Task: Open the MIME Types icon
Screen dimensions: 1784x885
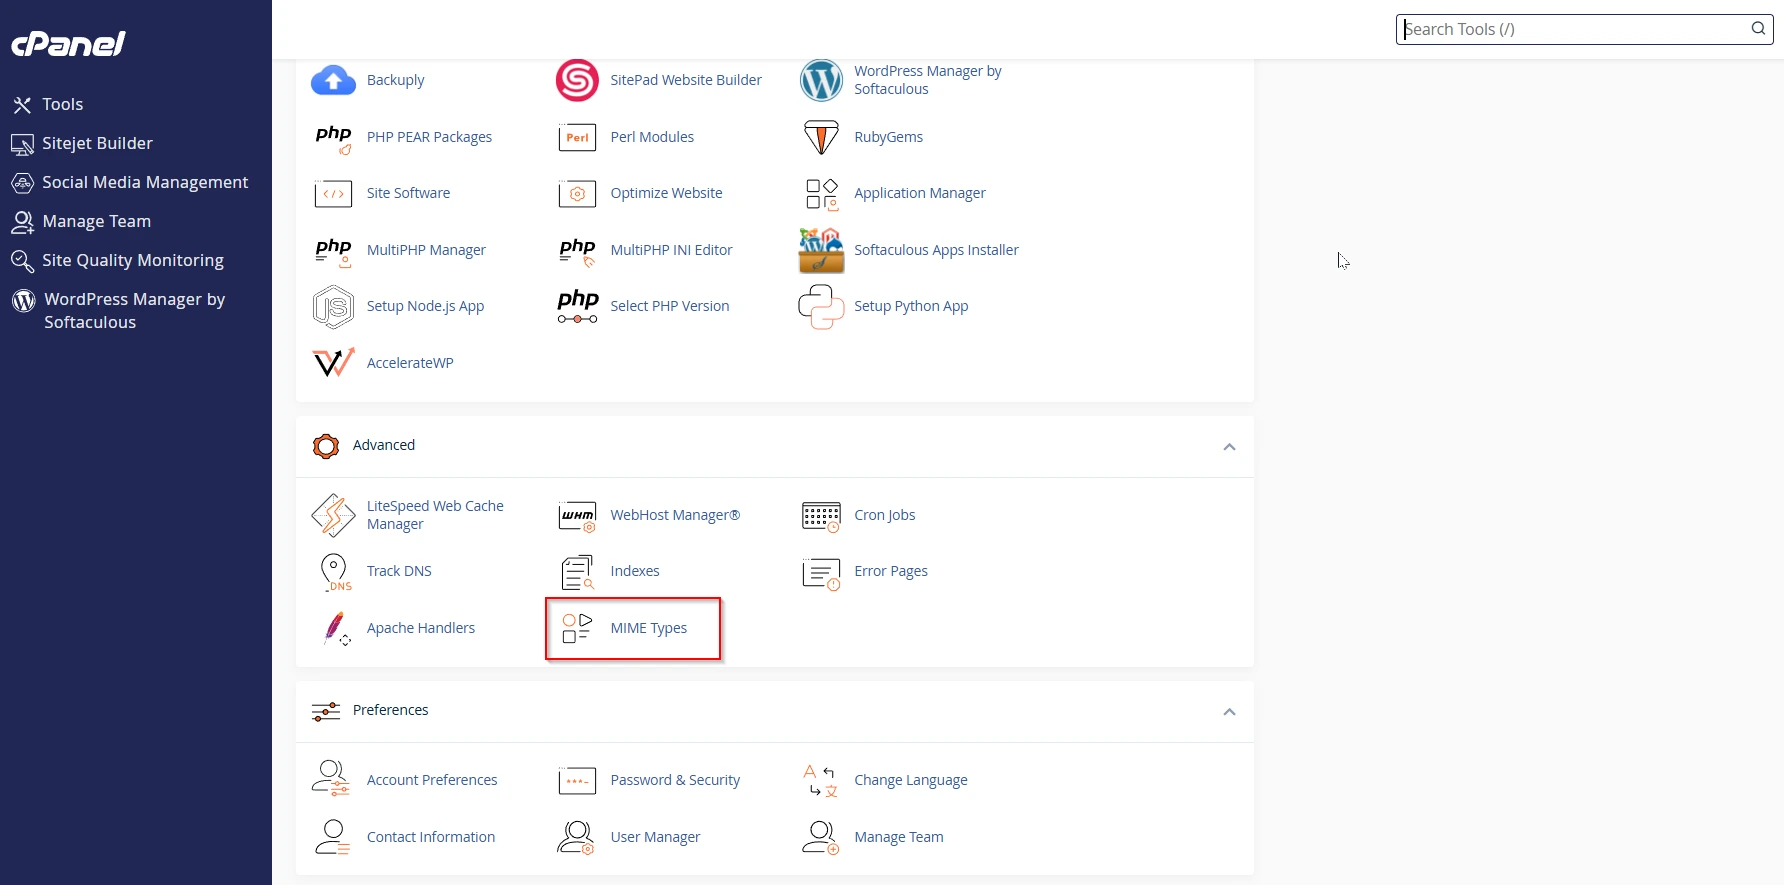Action: tap(577, 628)
